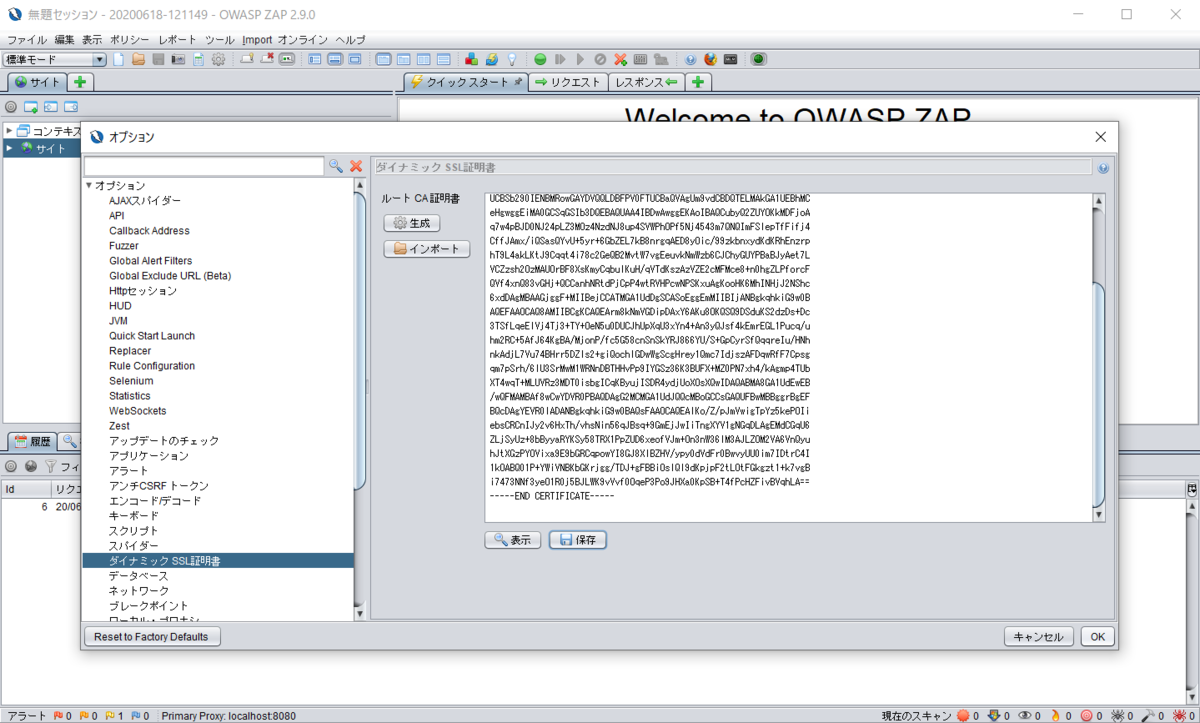Viewport: 1200px width, 723px height.
Task: Select Global Alert Filters option
Action: pyautogui.click(x=151, y=261)
